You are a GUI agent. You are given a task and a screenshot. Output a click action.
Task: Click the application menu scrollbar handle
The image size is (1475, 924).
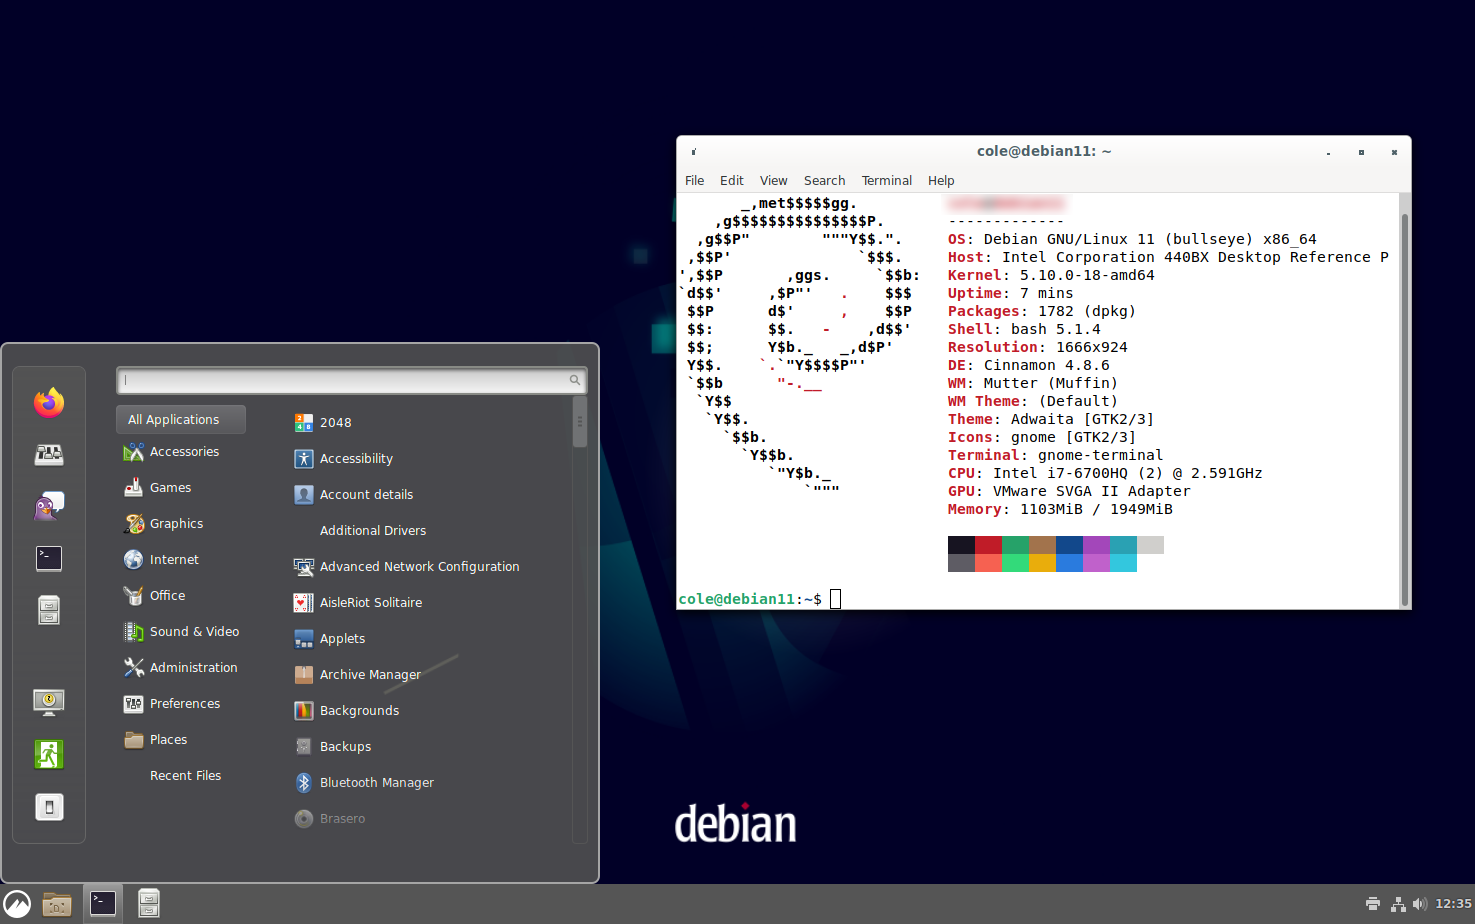(x=579, y=422)
